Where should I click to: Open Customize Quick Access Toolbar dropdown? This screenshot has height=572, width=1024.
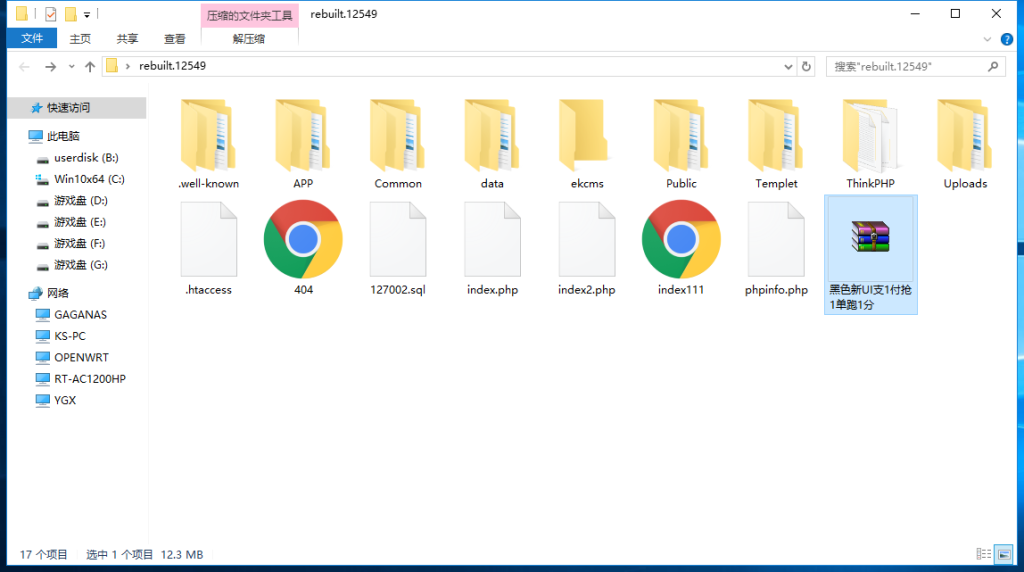87,14
